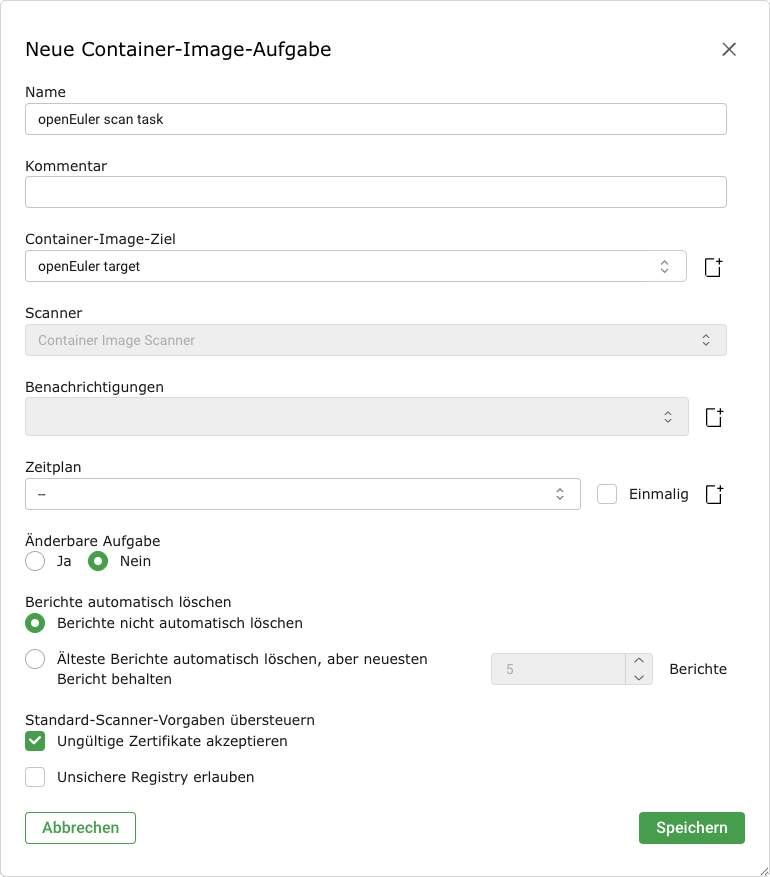Image resolution: width=770 pixels, height=877 pixels.
Task: Choose Berichte nicht automatisch löschen option
Action: [35, 623]
